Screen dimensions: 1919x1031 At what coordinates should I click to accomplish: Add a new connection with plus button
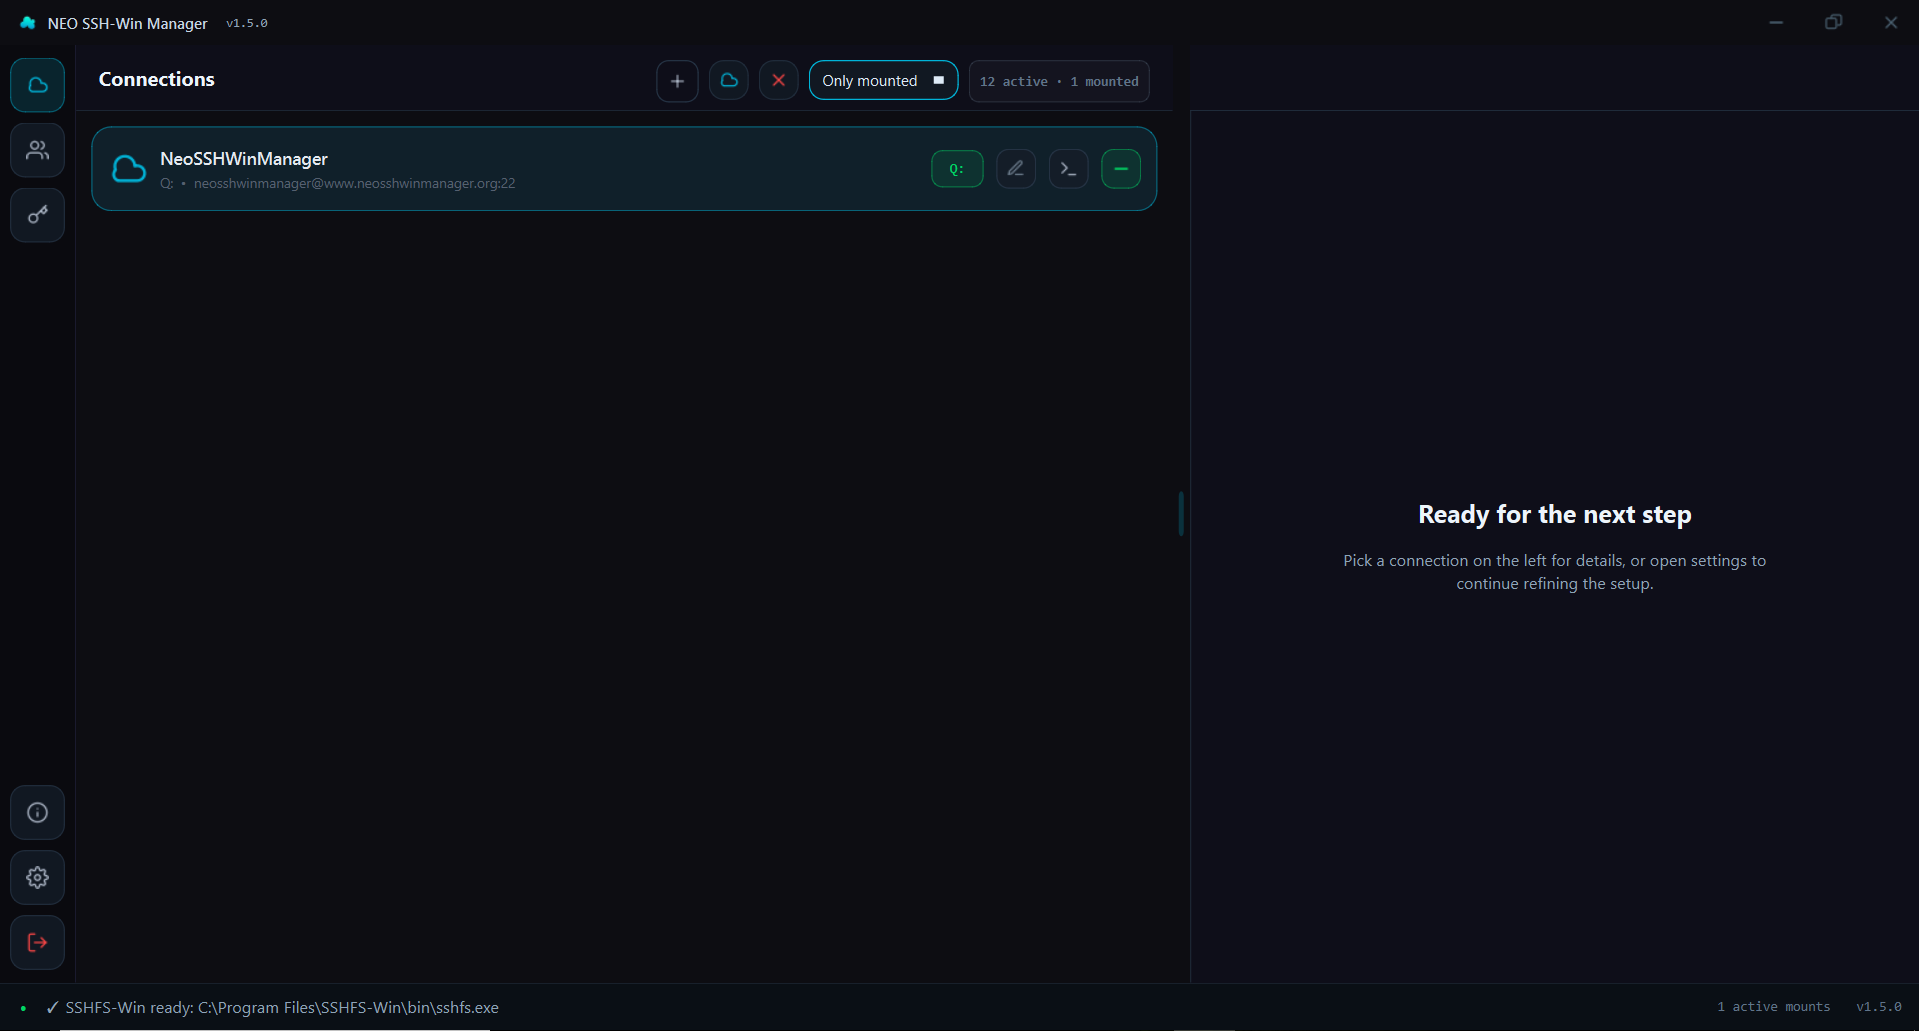pos(677,81)
